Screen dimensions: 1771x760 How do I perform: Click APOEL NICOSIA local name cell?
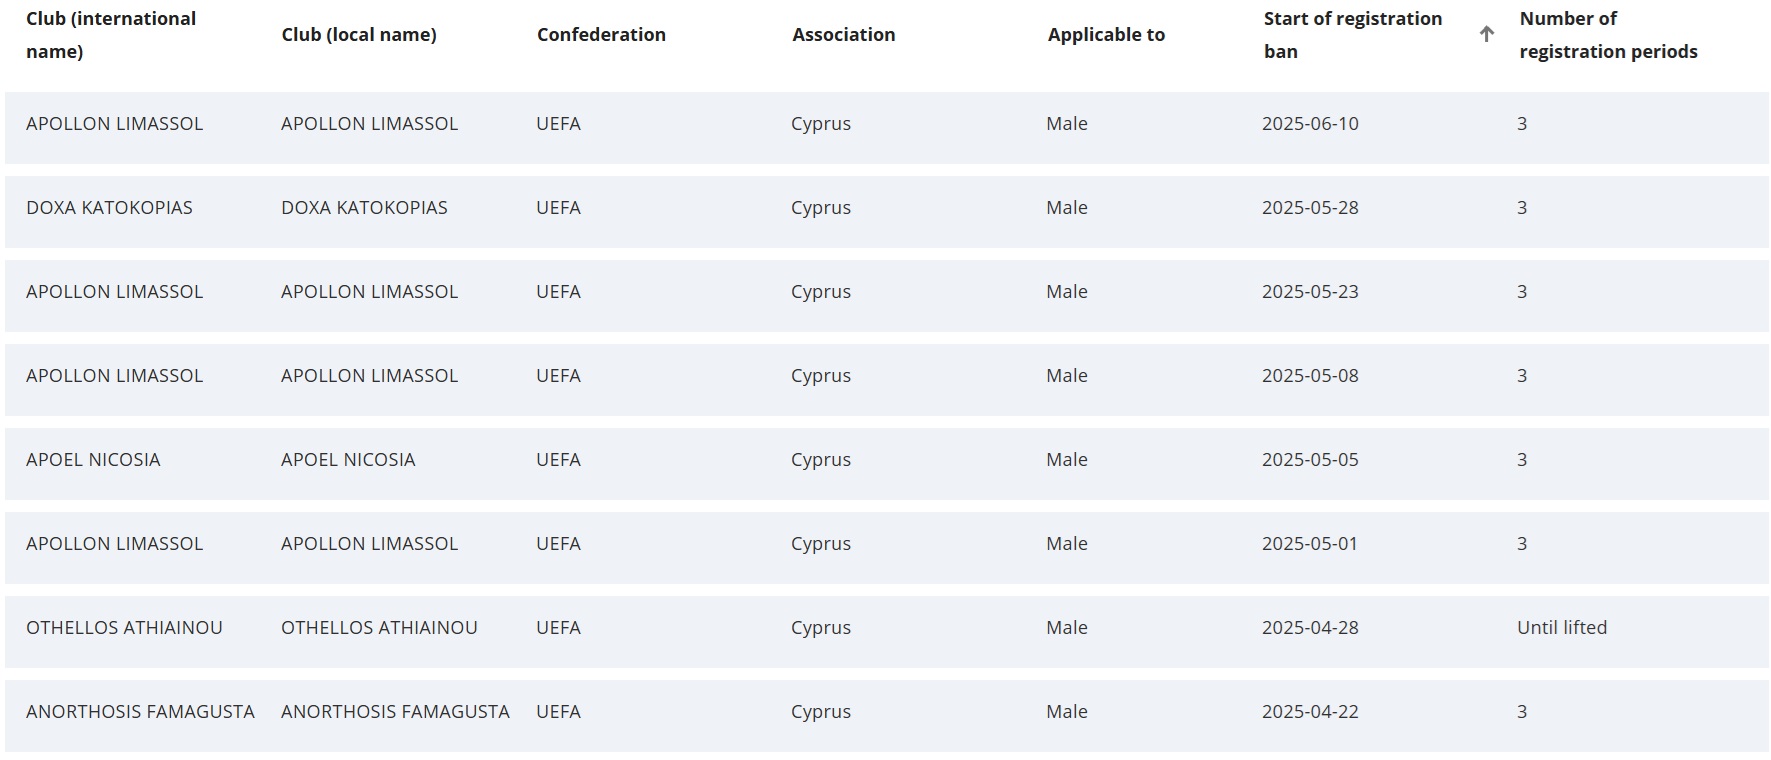pos(348,460)
